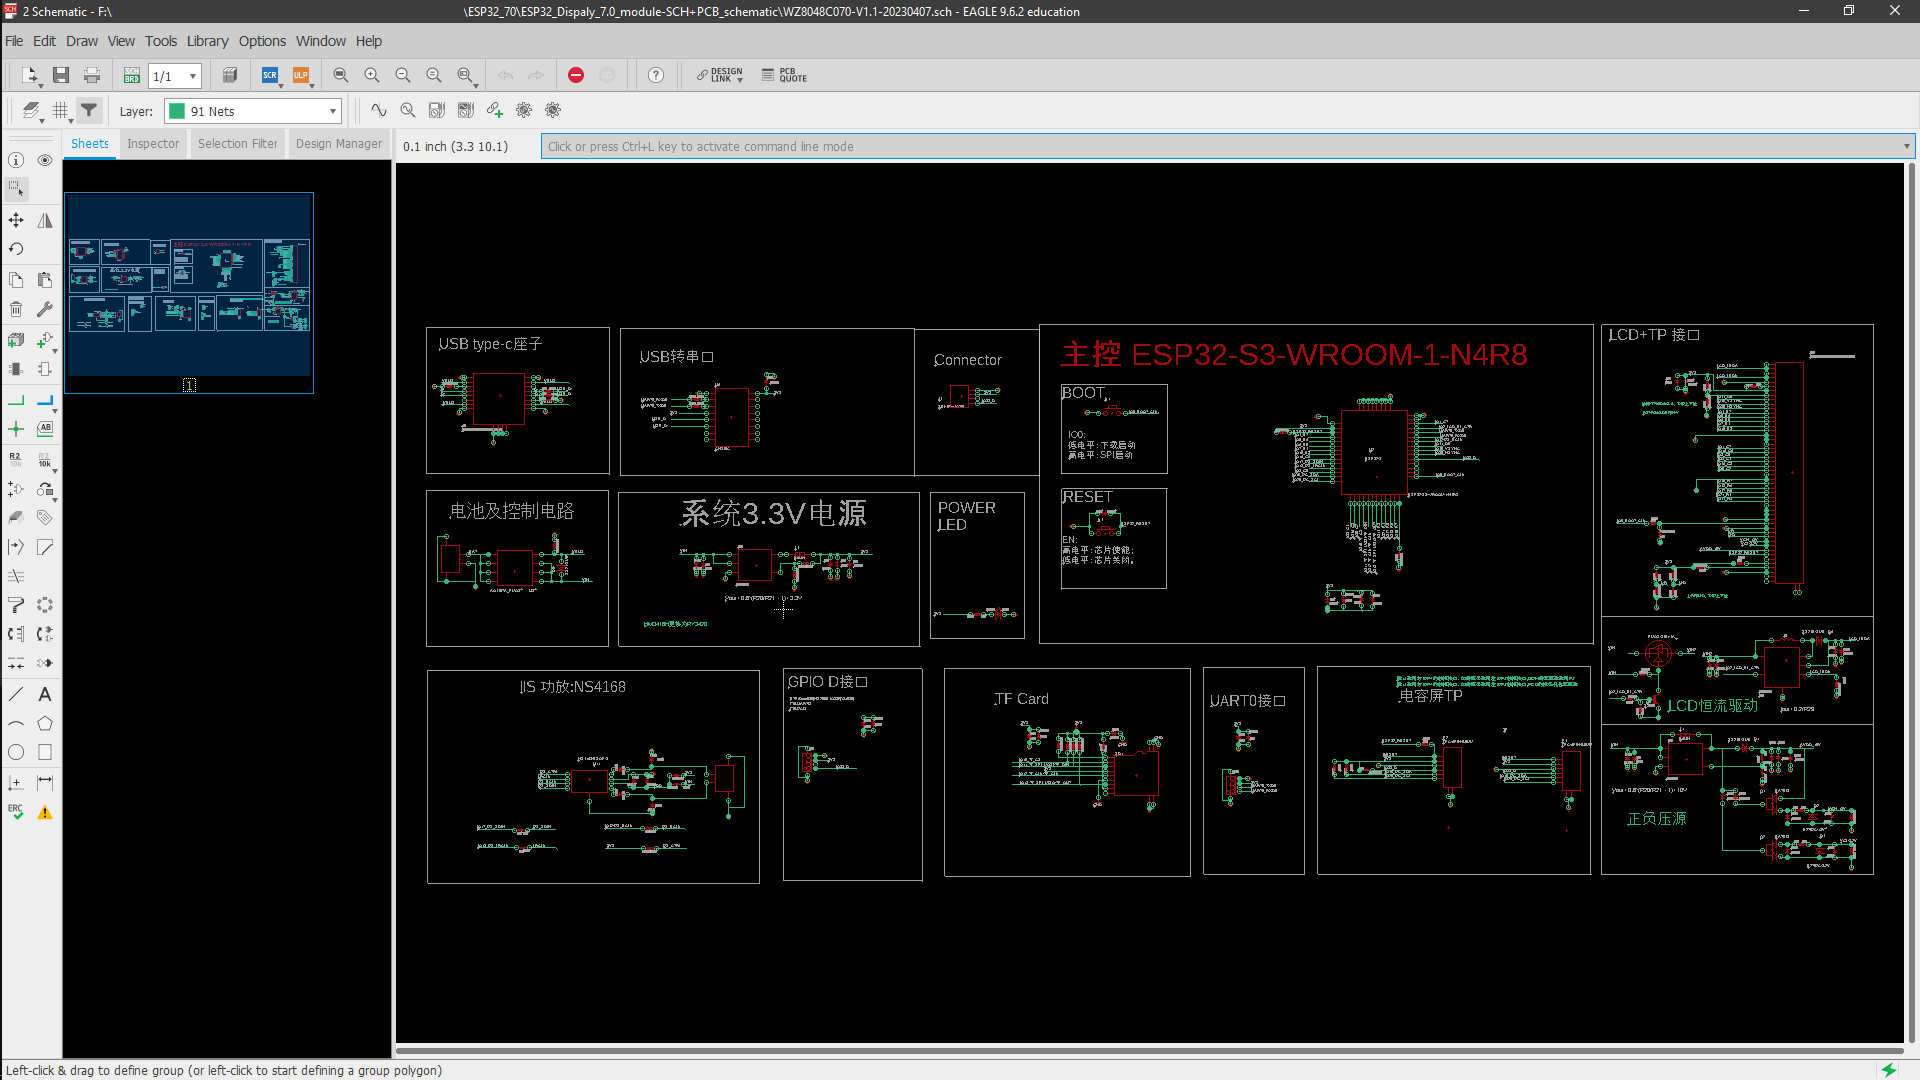1920x1080 pixels.
Task: Switch to the Inspector tab
Action: coord(153,144)
